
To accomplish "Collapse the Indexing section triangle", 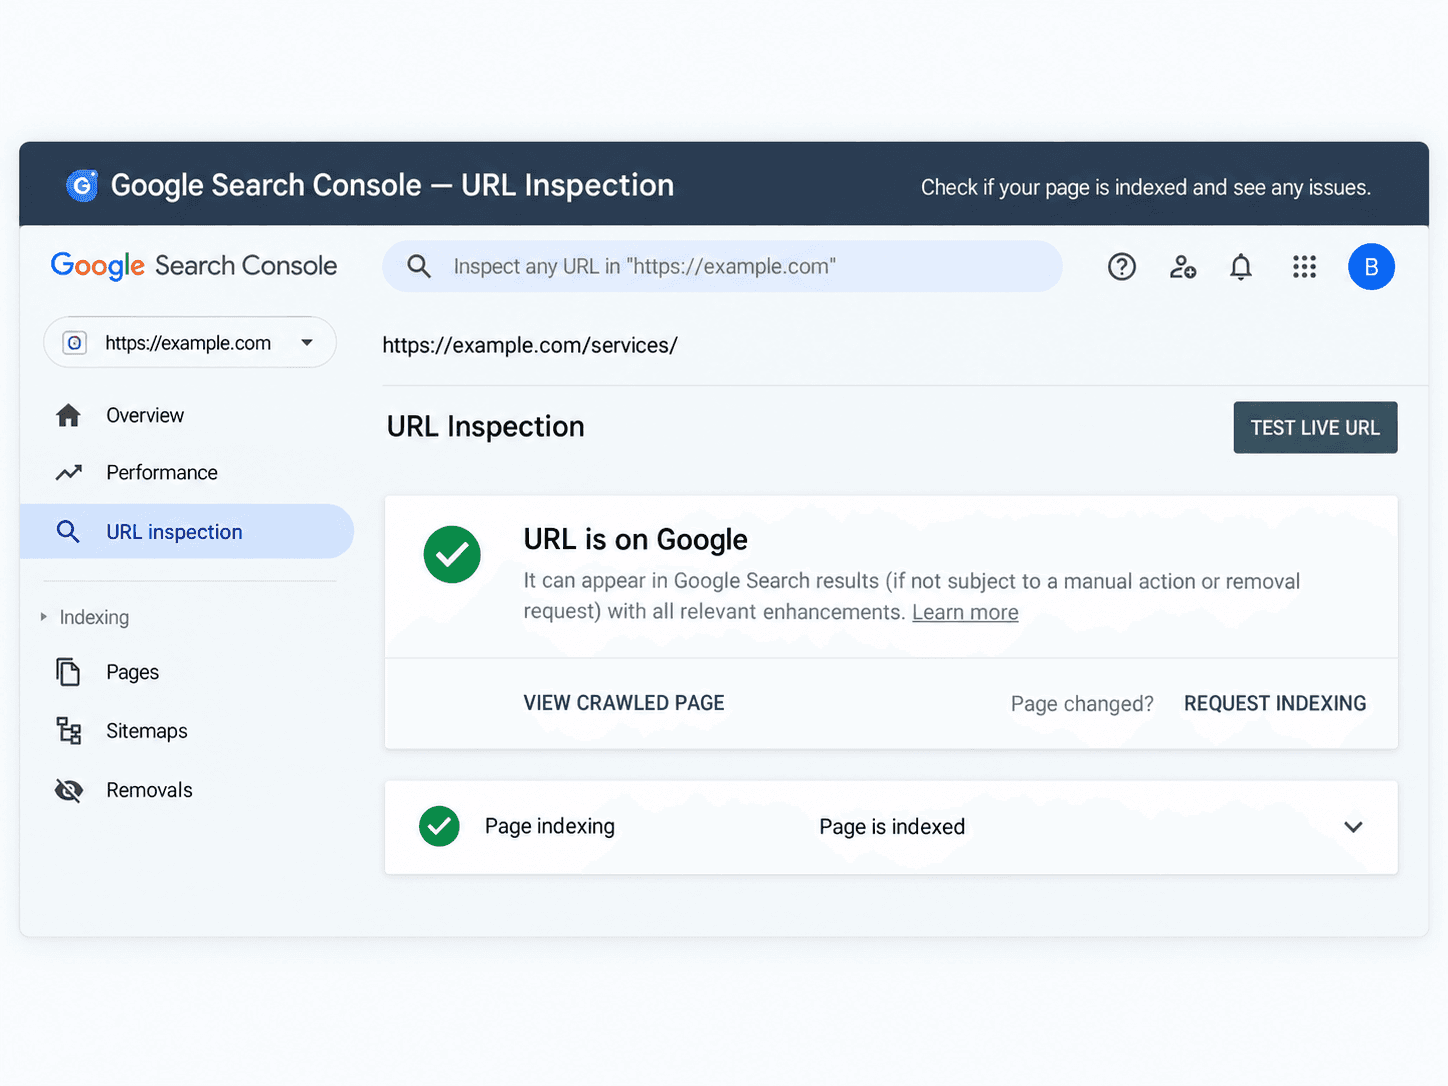I will click(x=43, y=617).
